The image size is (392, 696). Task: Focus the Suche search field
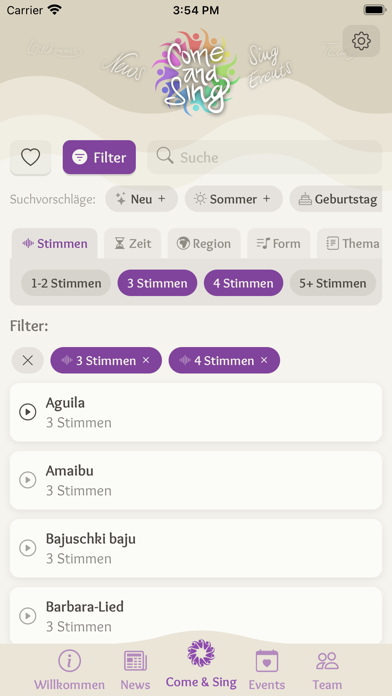coord(265,157)
